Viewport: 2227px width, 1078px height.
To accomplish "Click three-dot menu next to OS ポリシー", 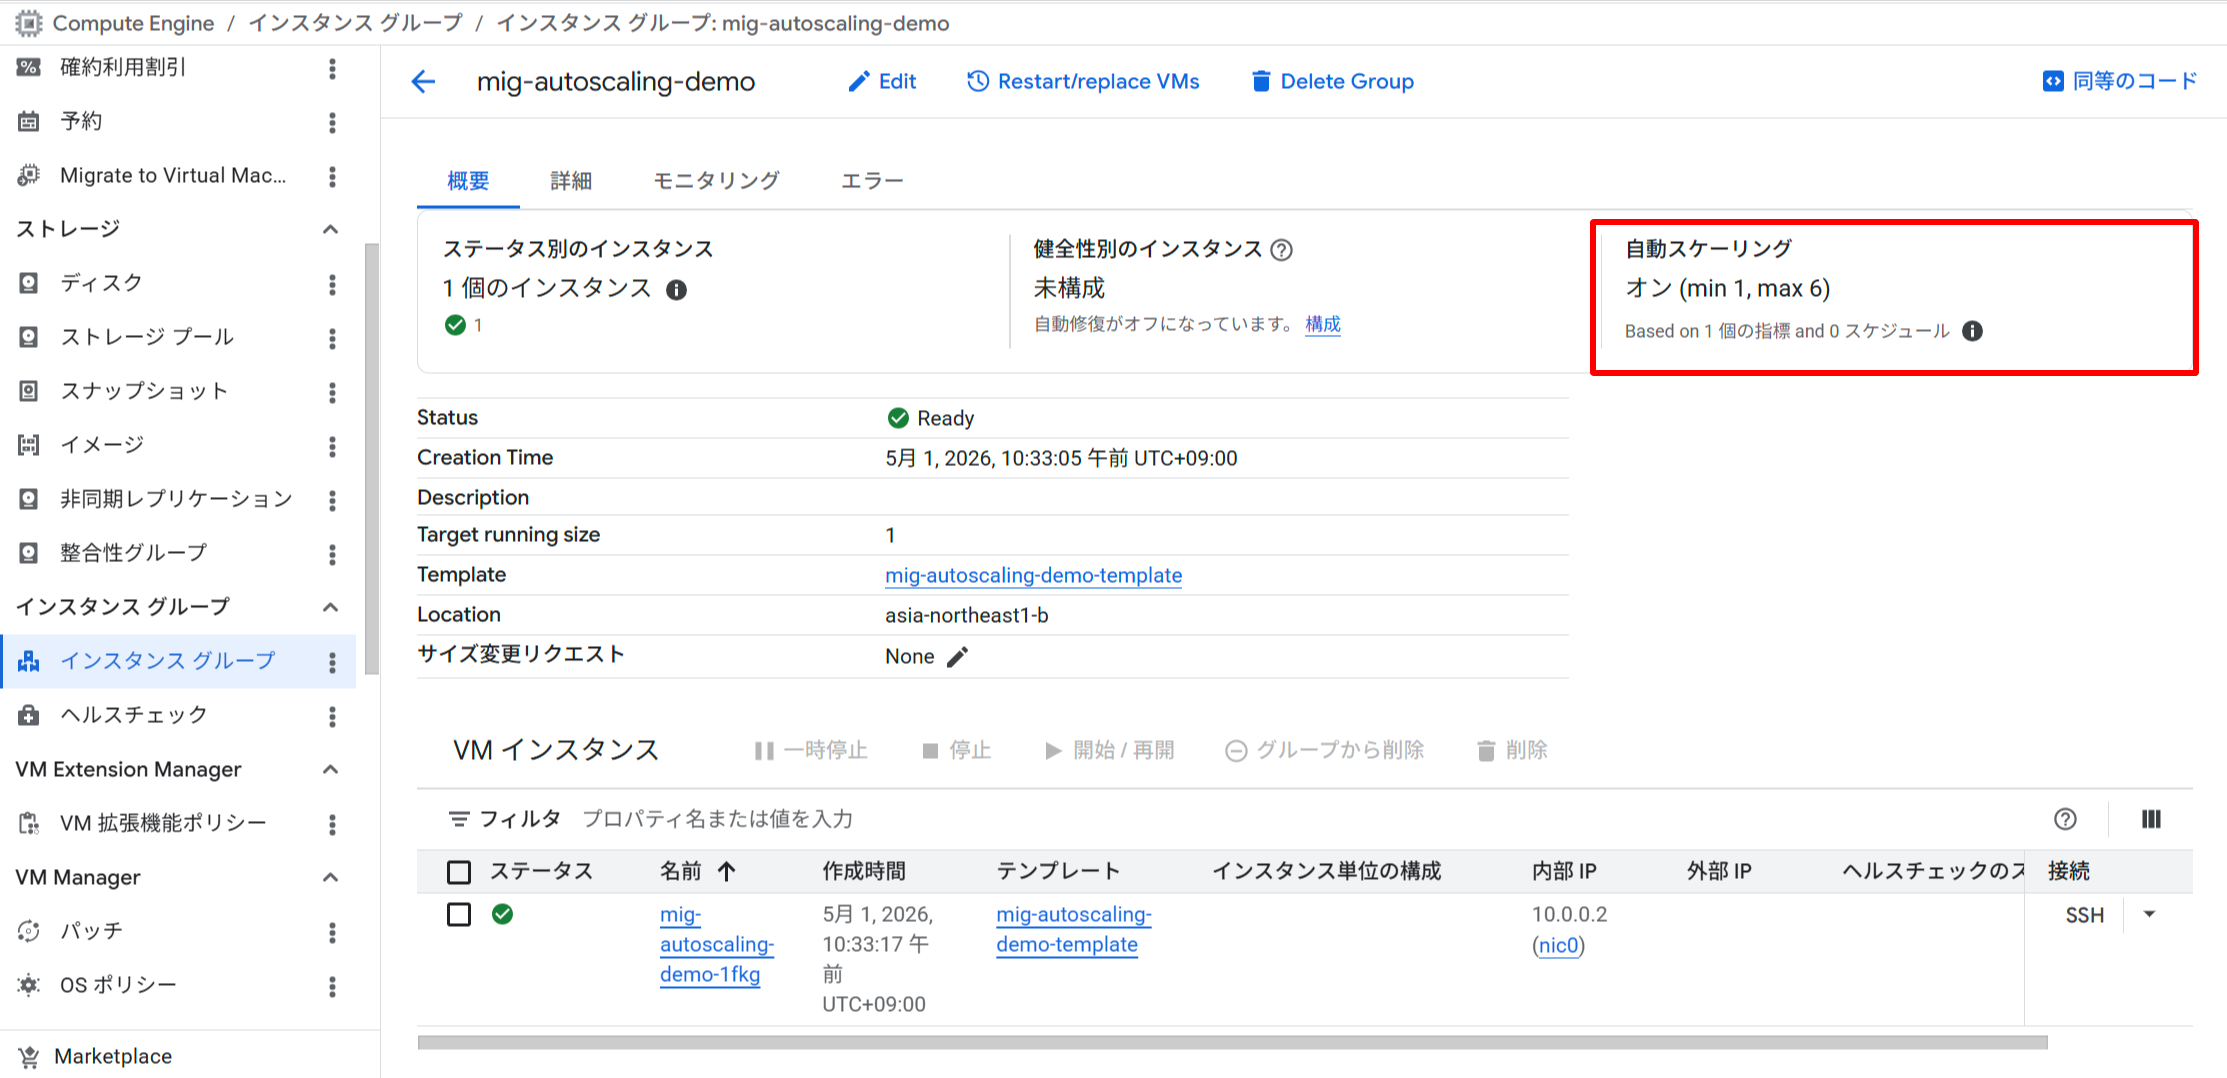I will coord(332,986).
